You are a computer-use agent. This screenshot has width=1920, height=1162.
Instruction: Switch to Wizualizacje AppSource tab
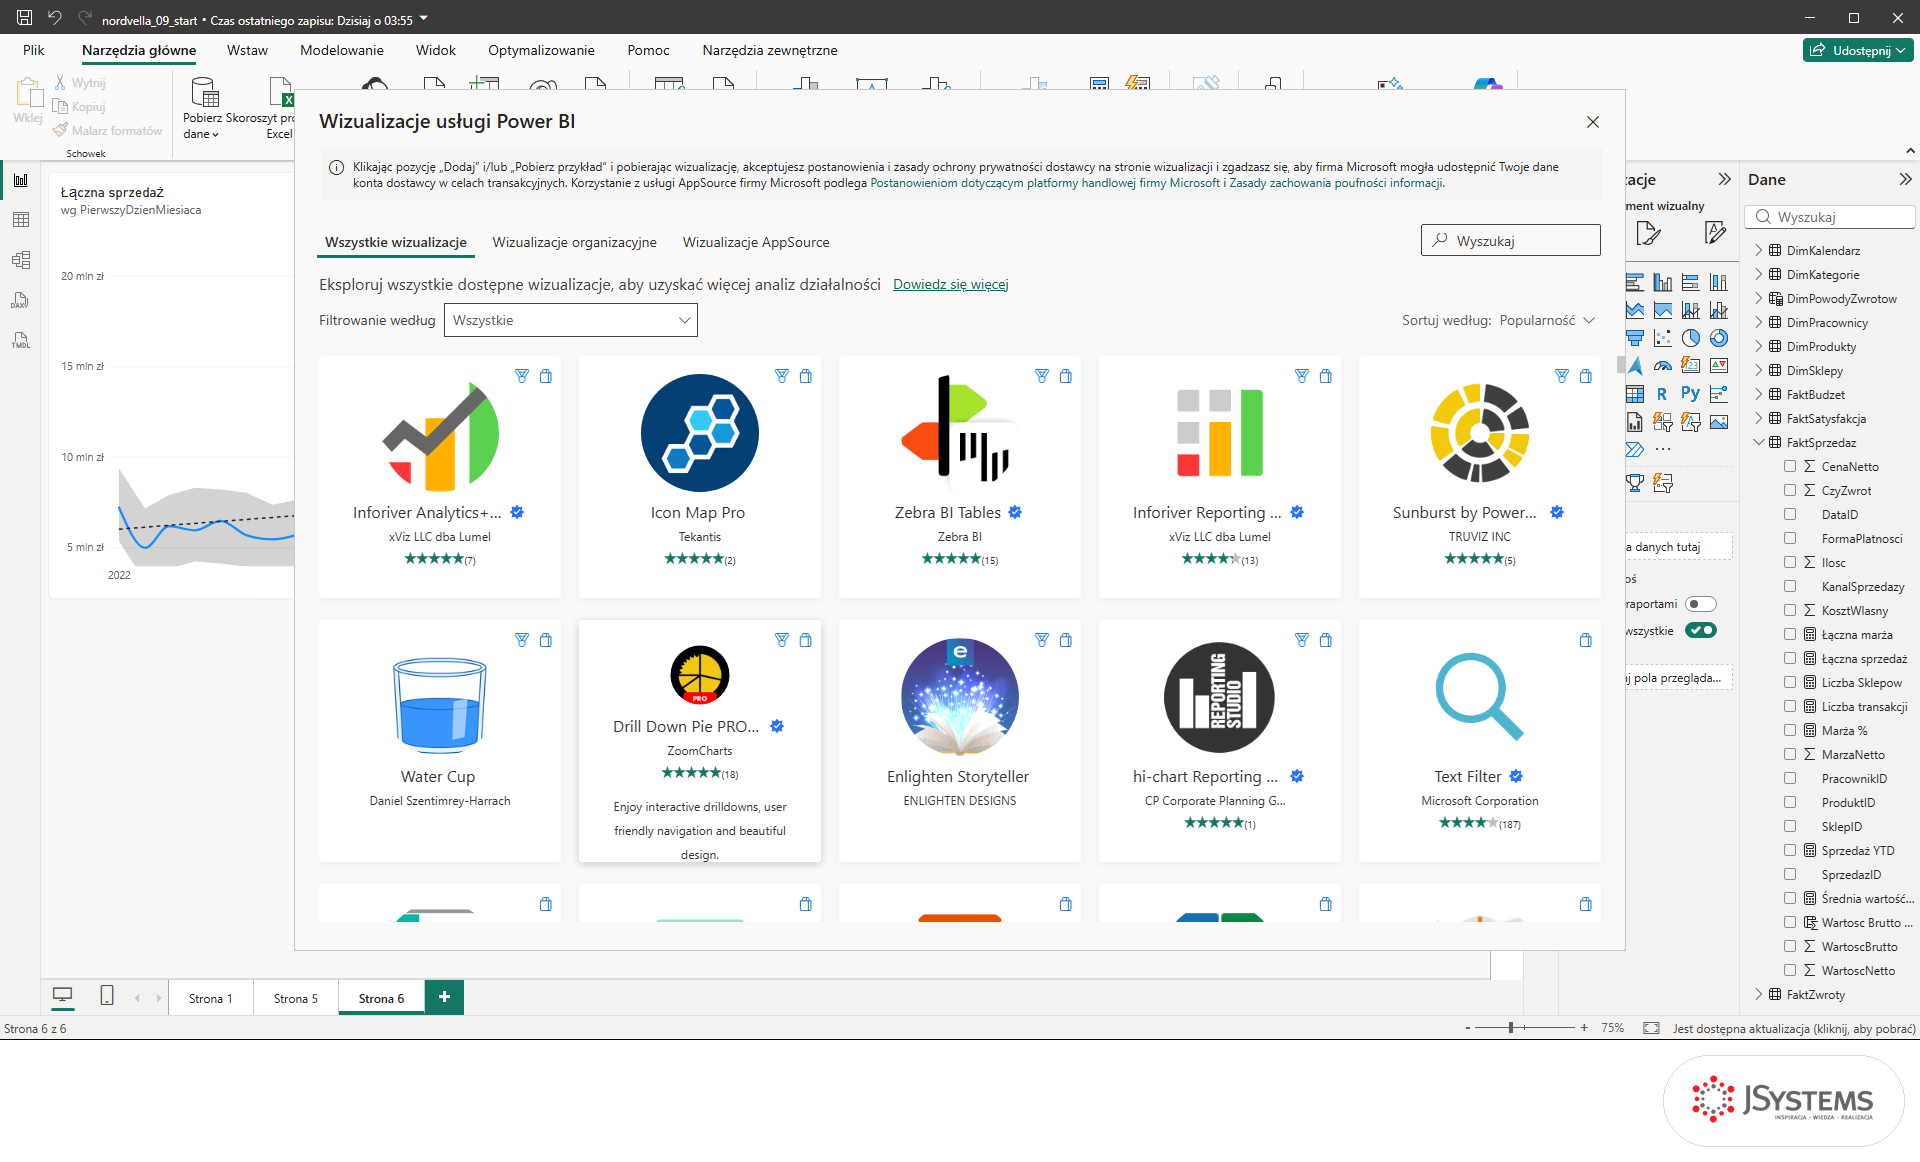click(756, 242)
